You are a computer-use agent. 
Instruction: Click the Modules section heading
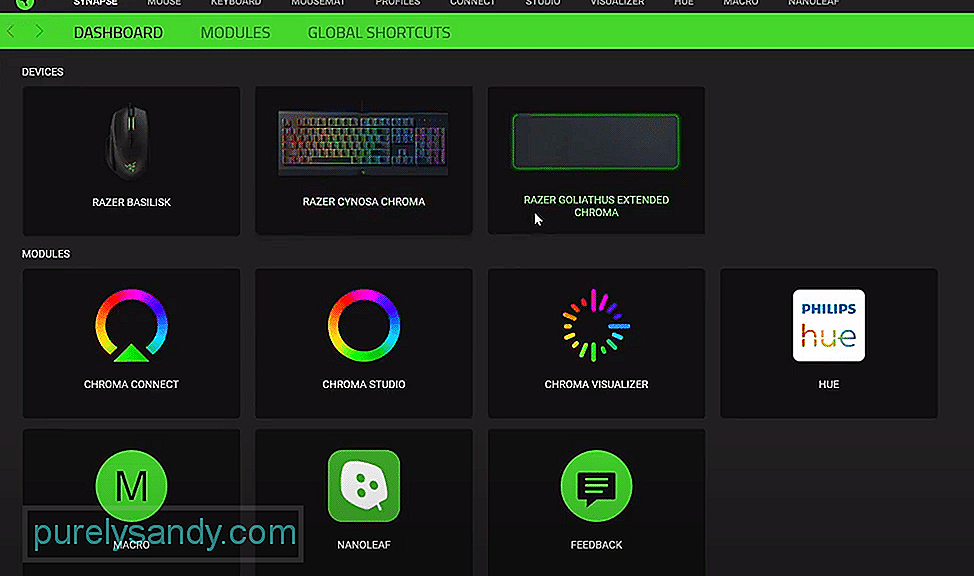(x=46, y=254)
